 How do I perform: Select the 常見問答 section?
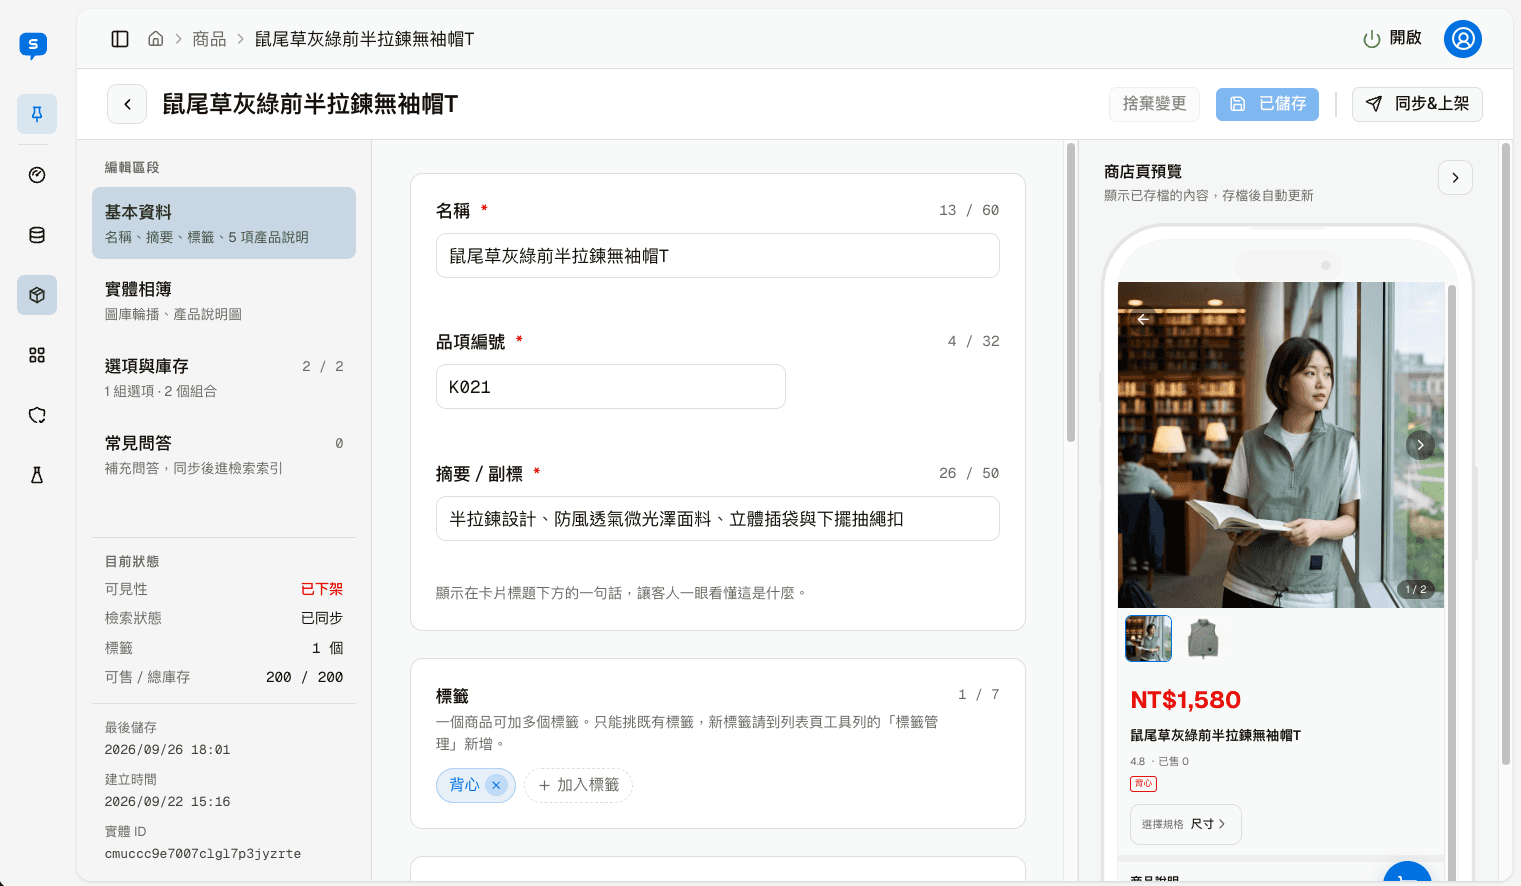[x=224, y=454]
